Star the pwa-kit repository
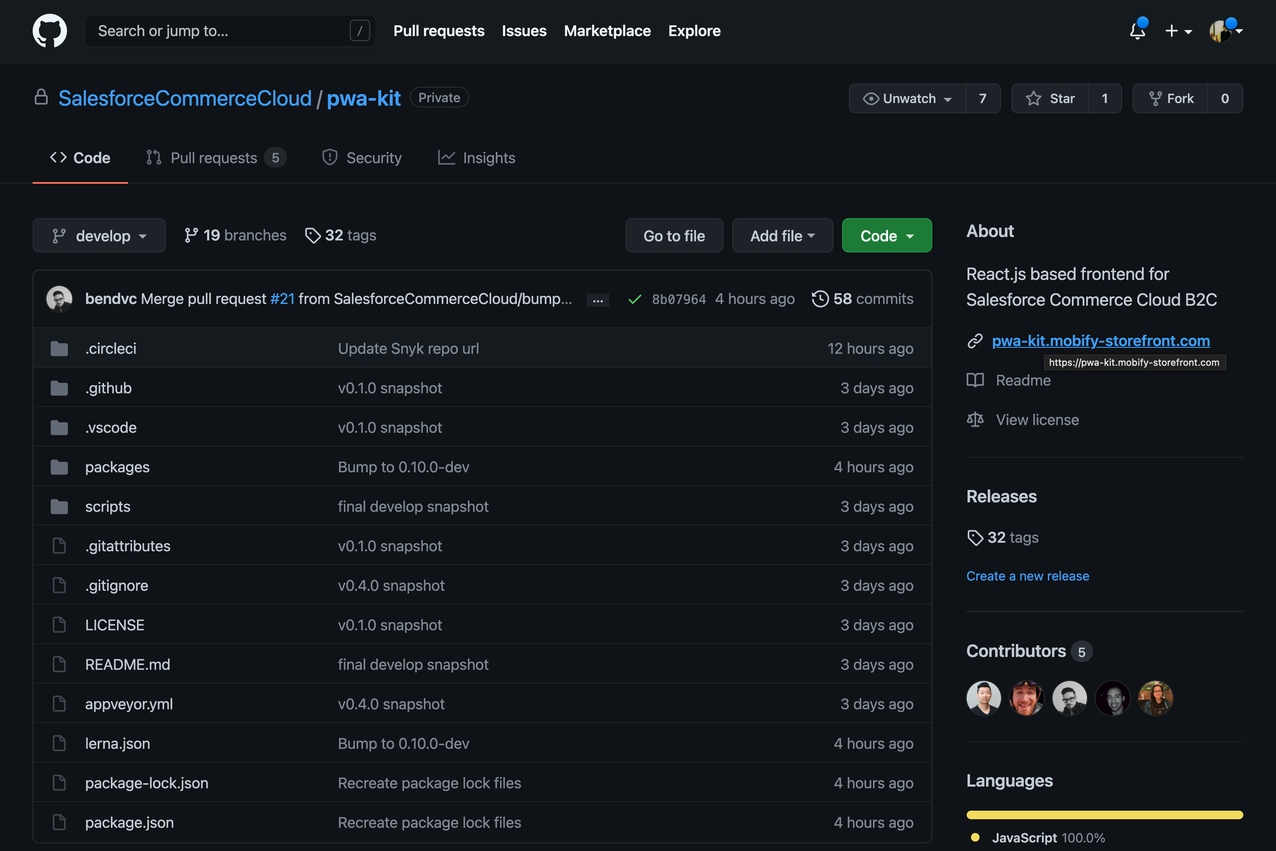Image resolution: width=1276 pixels, height=851 pixels. click(1050, 98)
